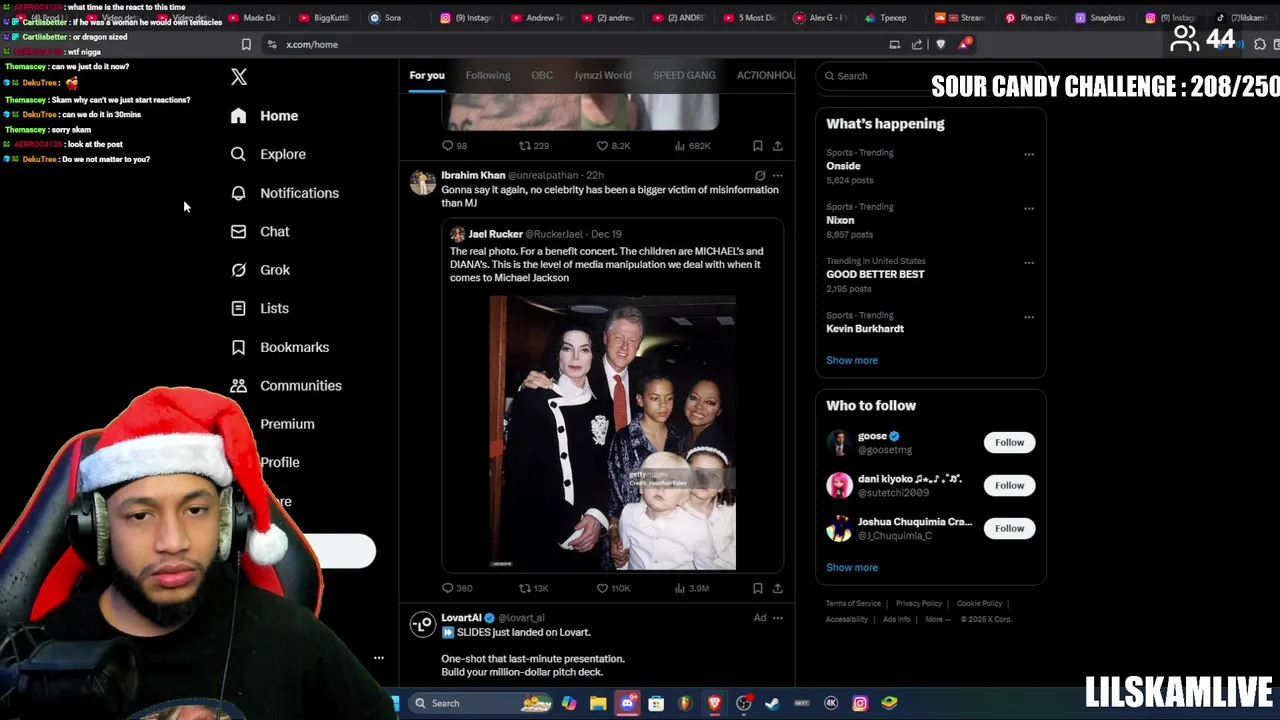Screen dimensions: 1280x720
Task: Open more options for Onside trend
Action: point(1029,154)
